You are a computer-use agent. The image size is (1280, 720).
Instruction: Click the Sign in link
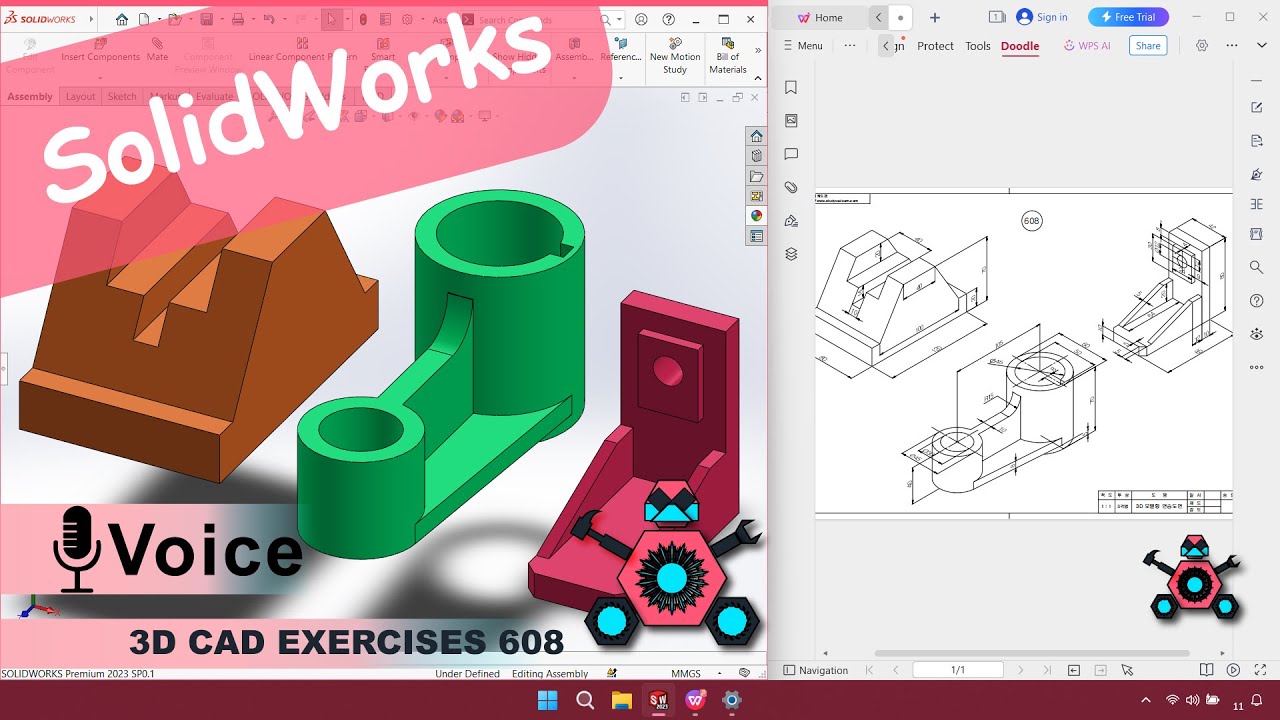coord(1042,17)
